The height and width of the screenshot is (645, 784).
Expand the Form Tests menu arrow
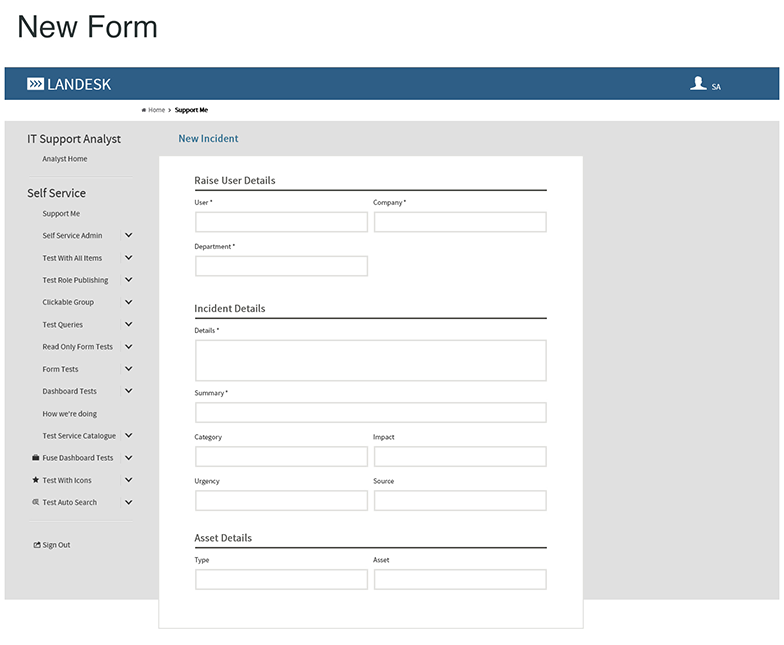pyautogui.click(x=128, y=369)
